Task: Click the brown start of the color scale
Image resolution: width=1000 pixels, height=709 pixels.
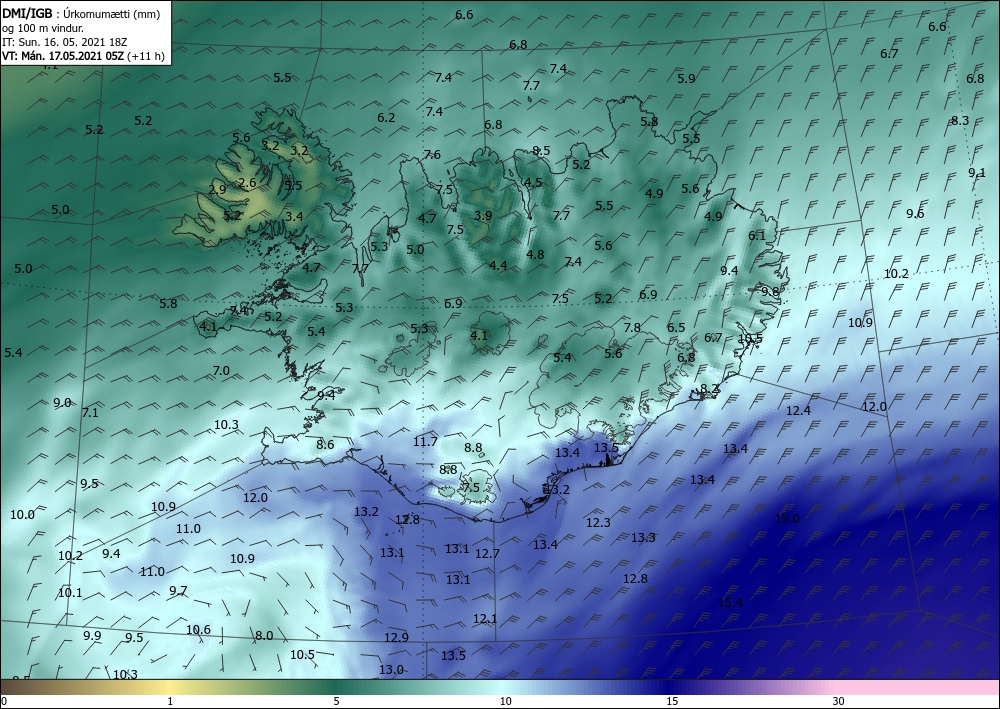Action: coord(19,687)
